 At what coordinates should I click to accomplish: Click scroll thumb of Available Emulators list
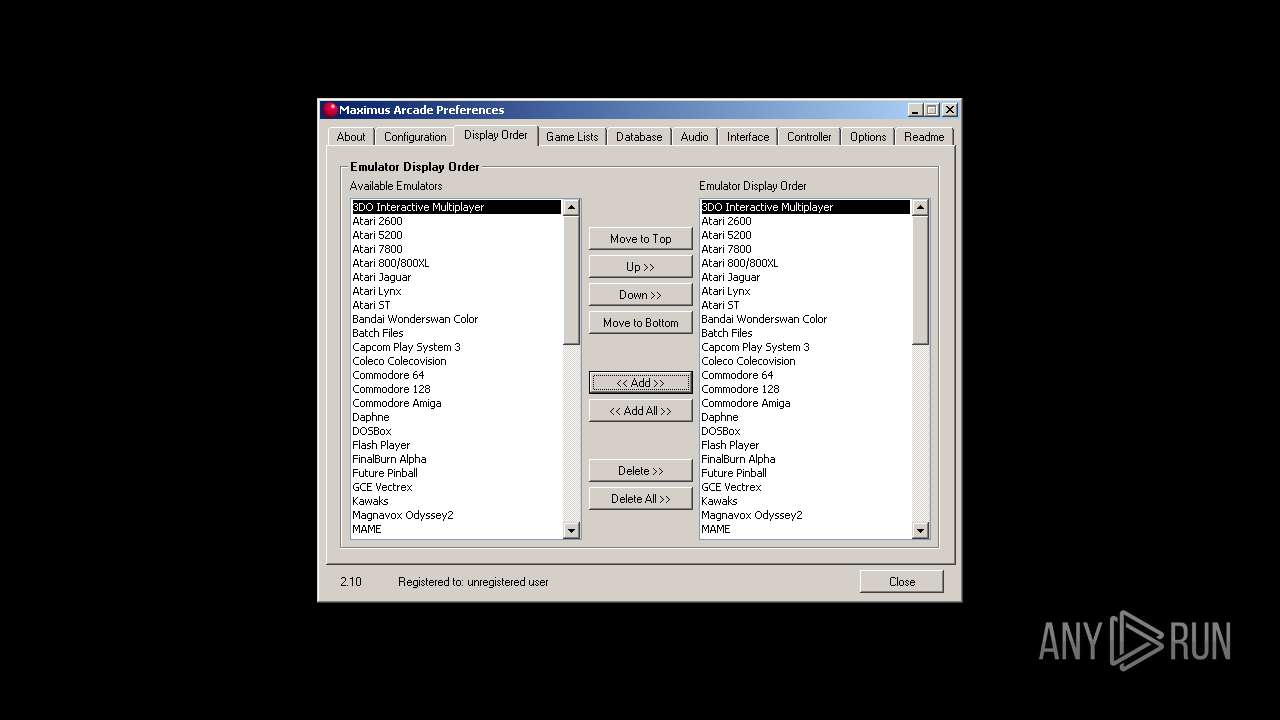point(571,280)
